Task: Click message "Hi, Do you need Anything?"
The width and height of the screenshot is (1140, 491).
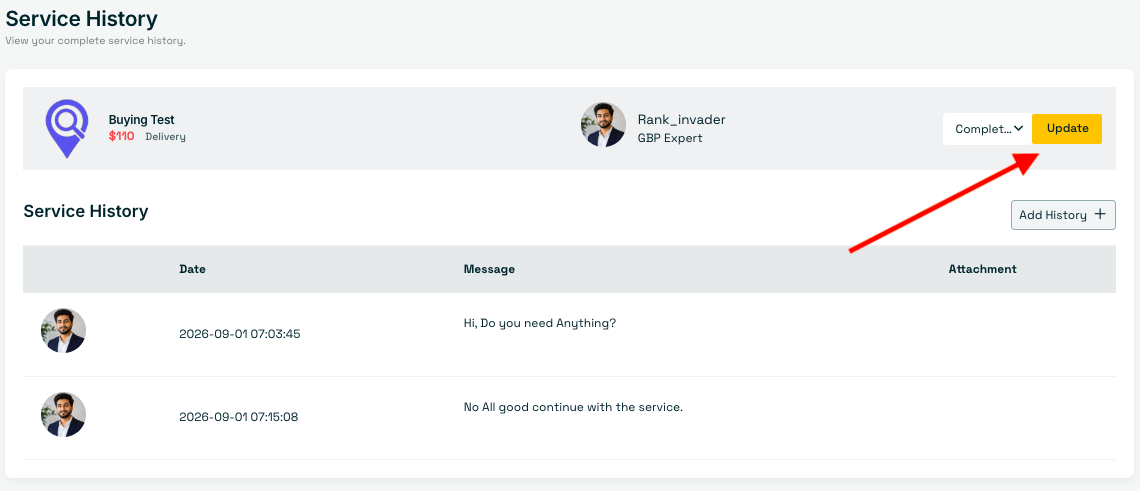Action: [539, 323]
